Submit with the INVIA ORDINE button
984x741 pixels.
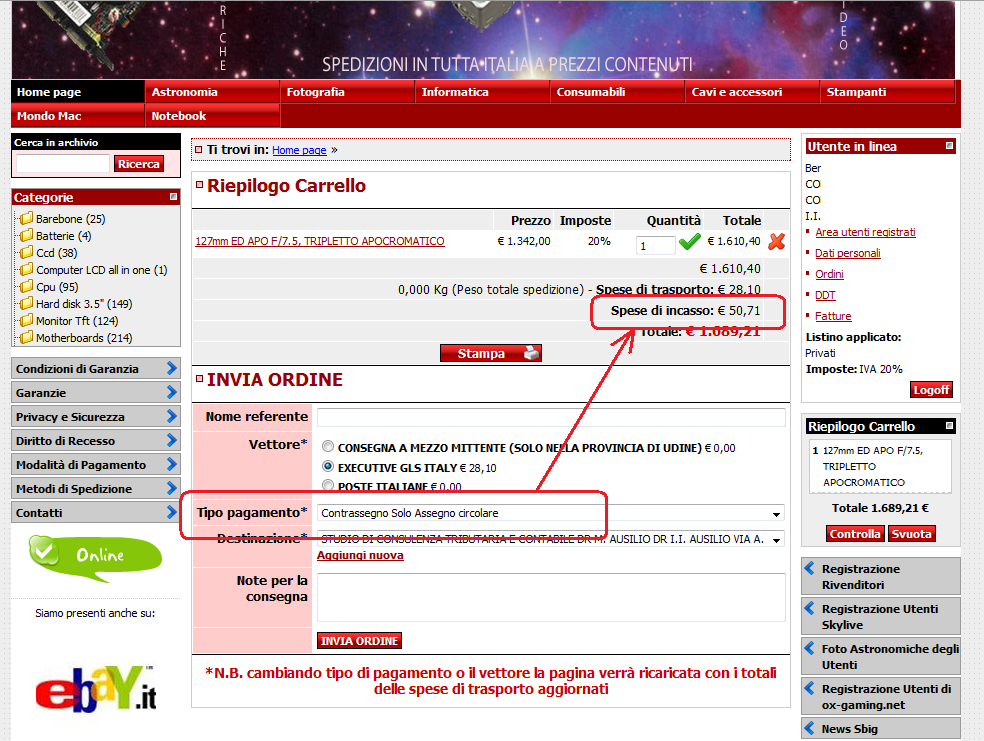360,641
